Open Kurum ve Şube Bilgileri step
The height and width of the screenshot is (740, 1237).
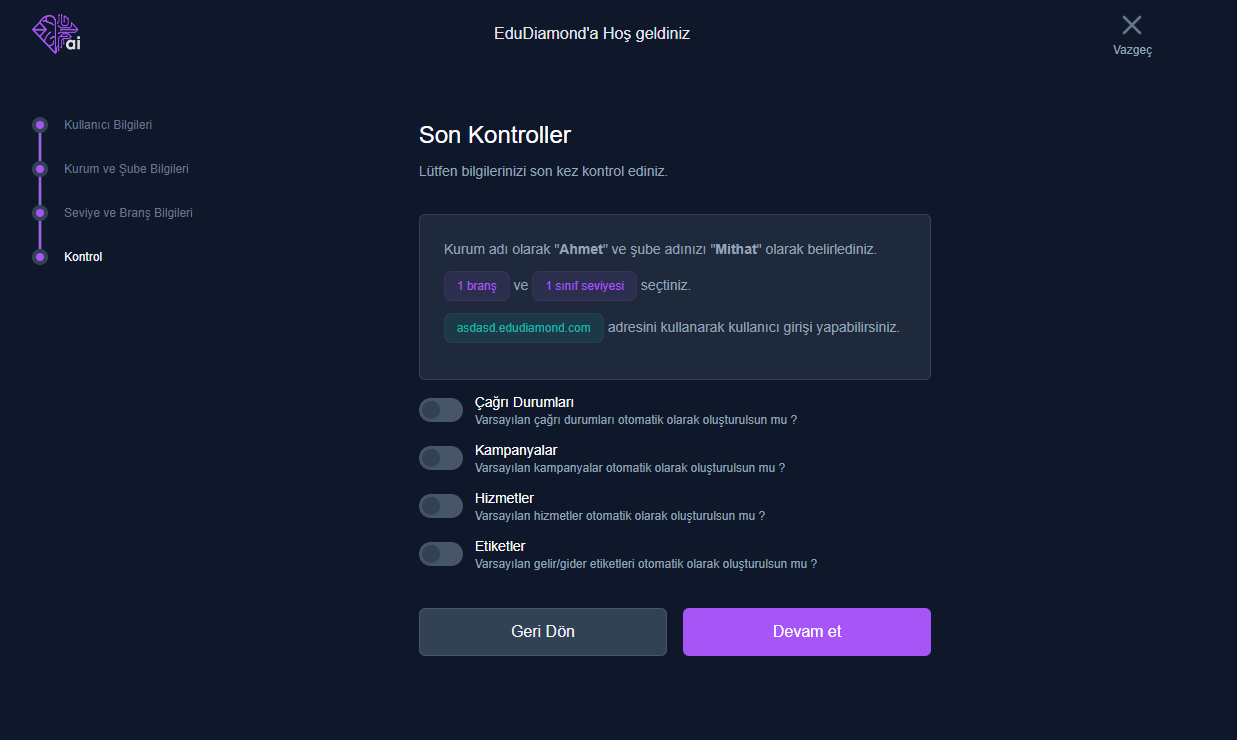pos(126,169)
